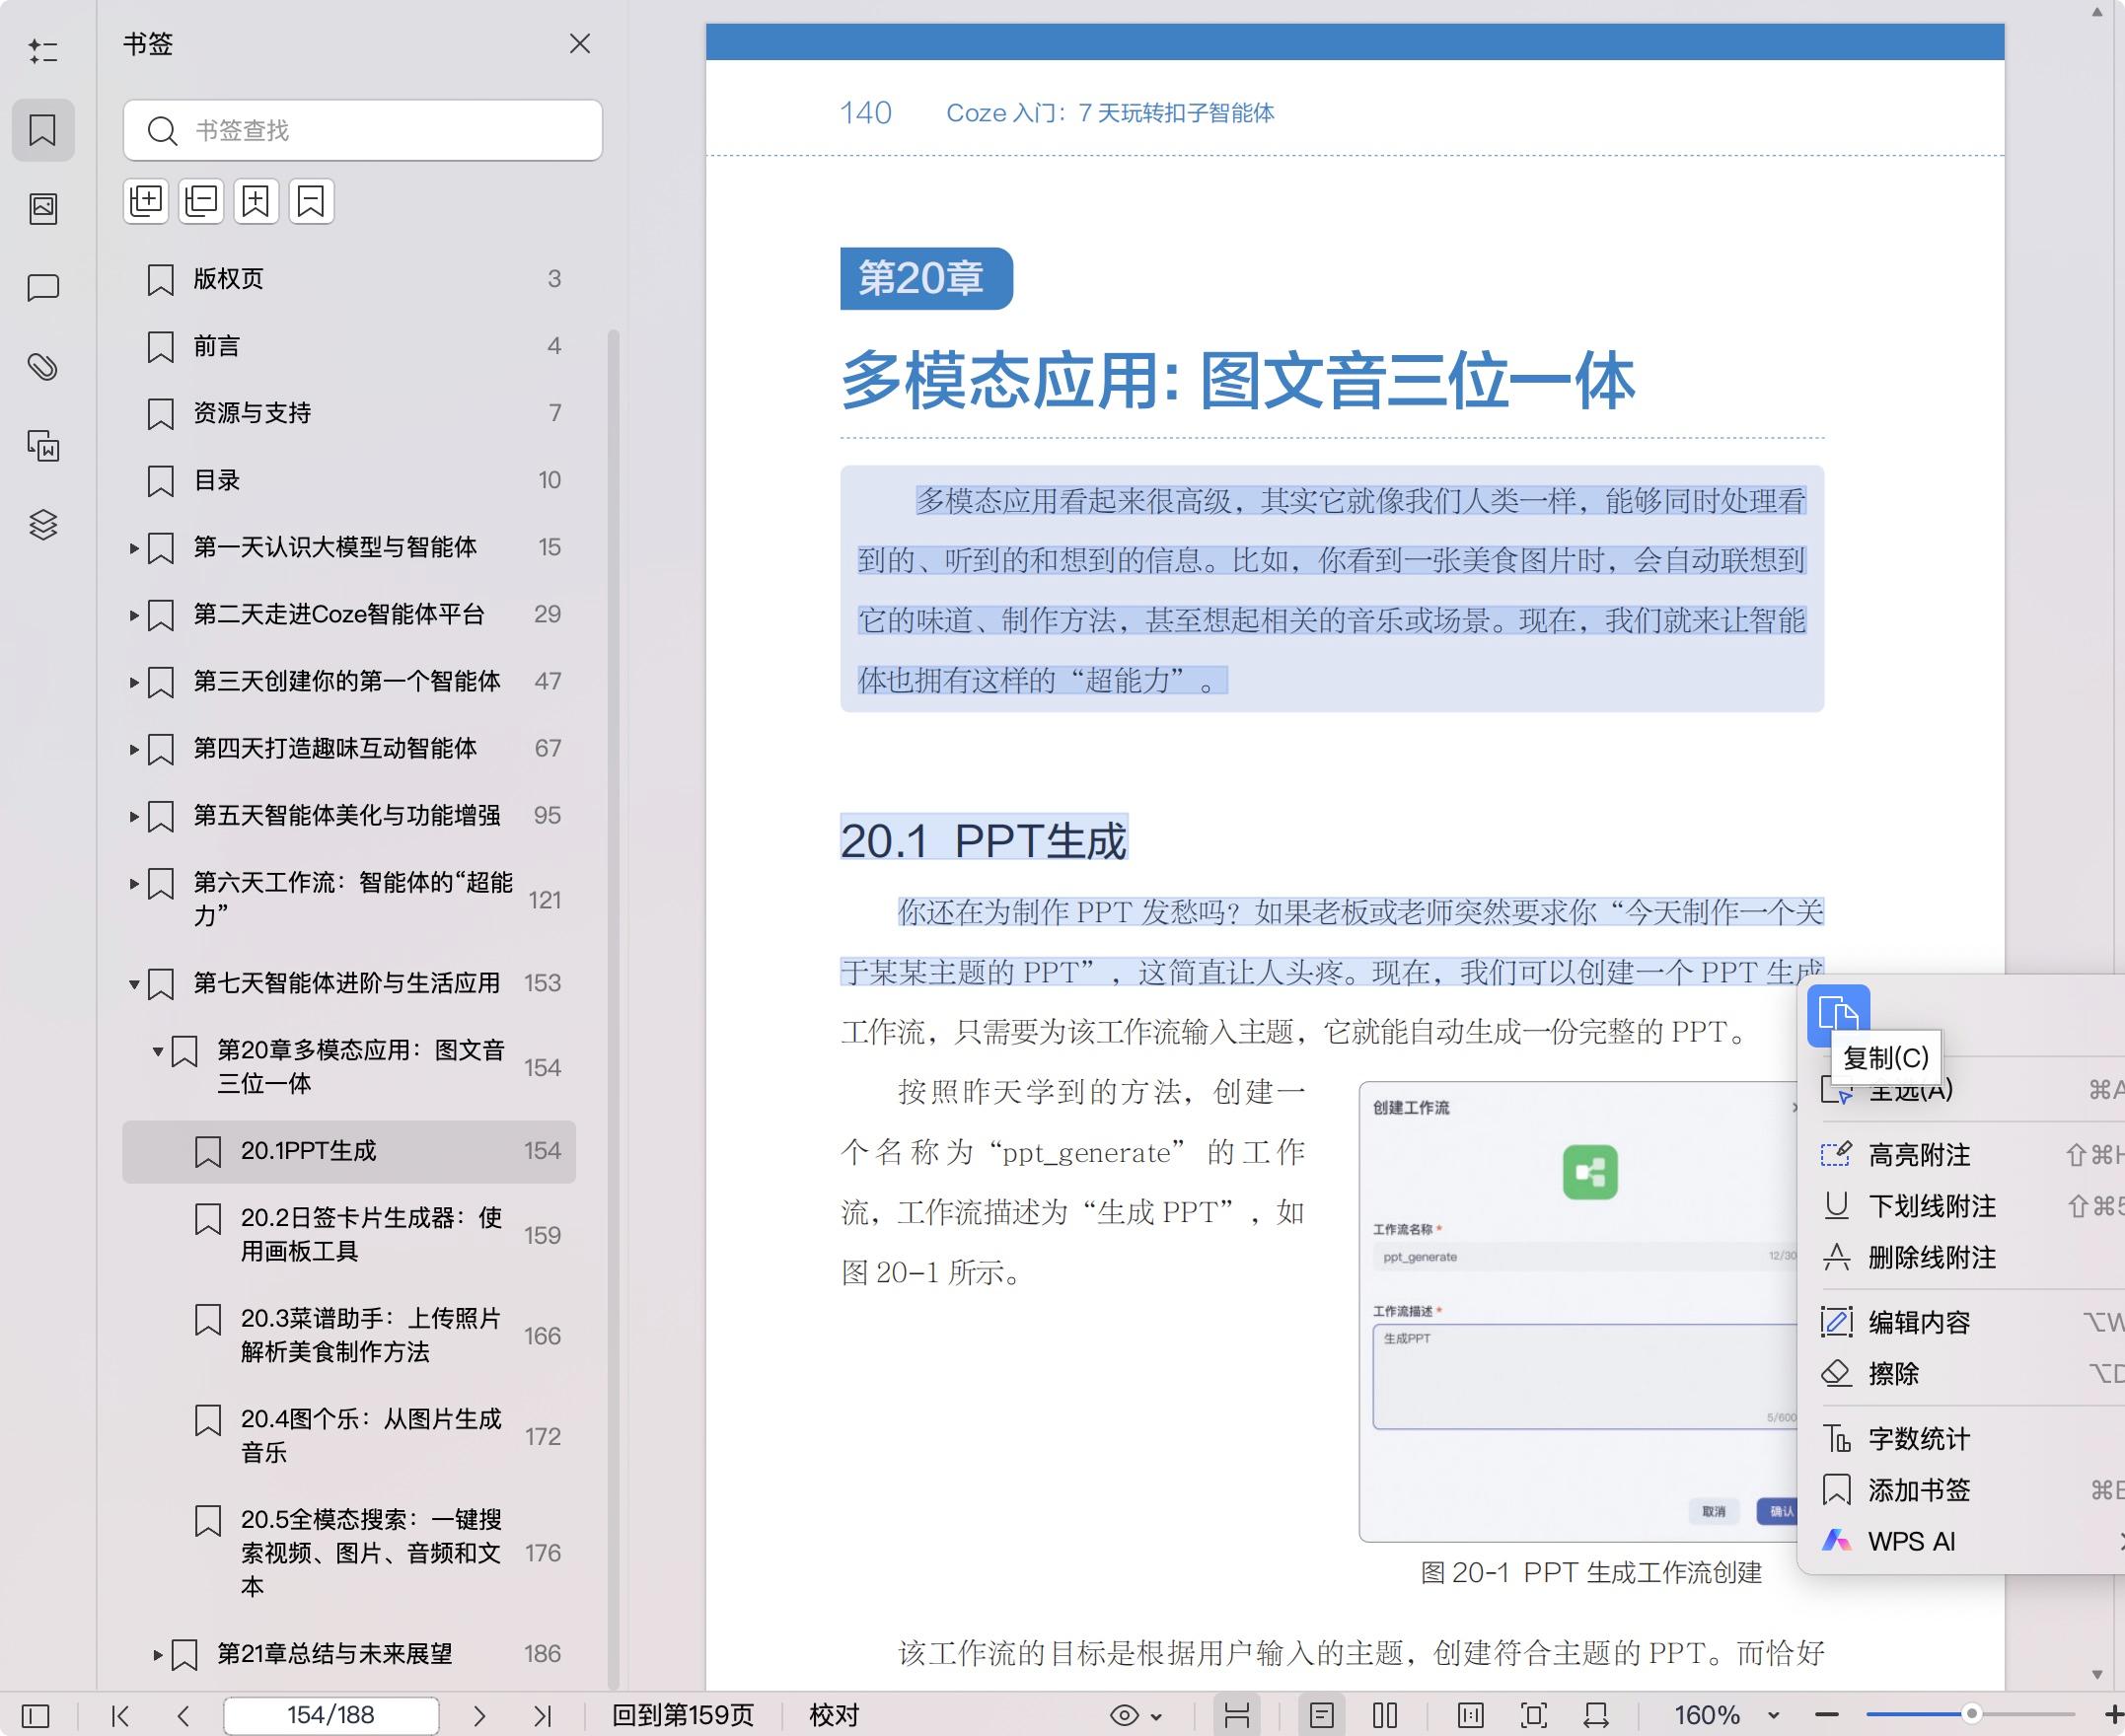
Task: Close the bookmarks panel
Action: [x=580, y=44]
